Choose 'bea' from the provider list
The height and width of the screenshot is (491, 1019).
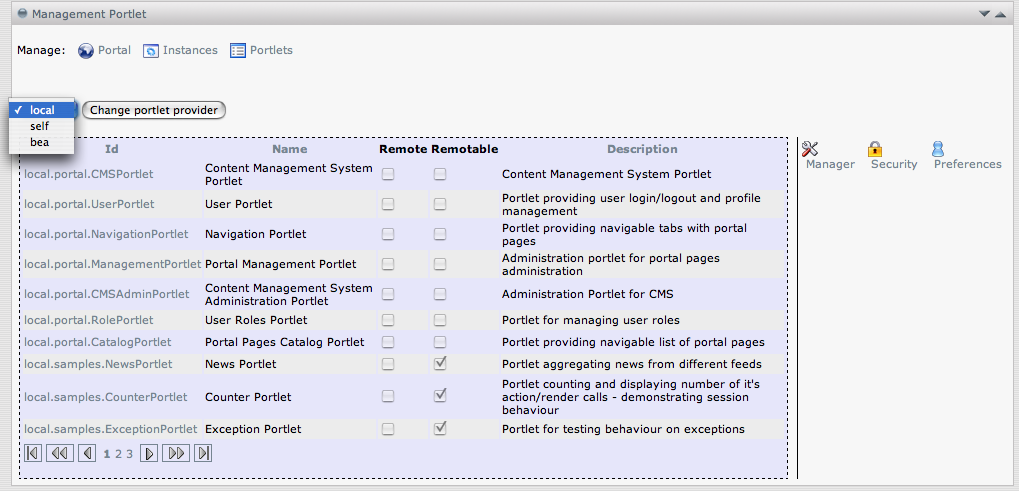tap(40, 142)
